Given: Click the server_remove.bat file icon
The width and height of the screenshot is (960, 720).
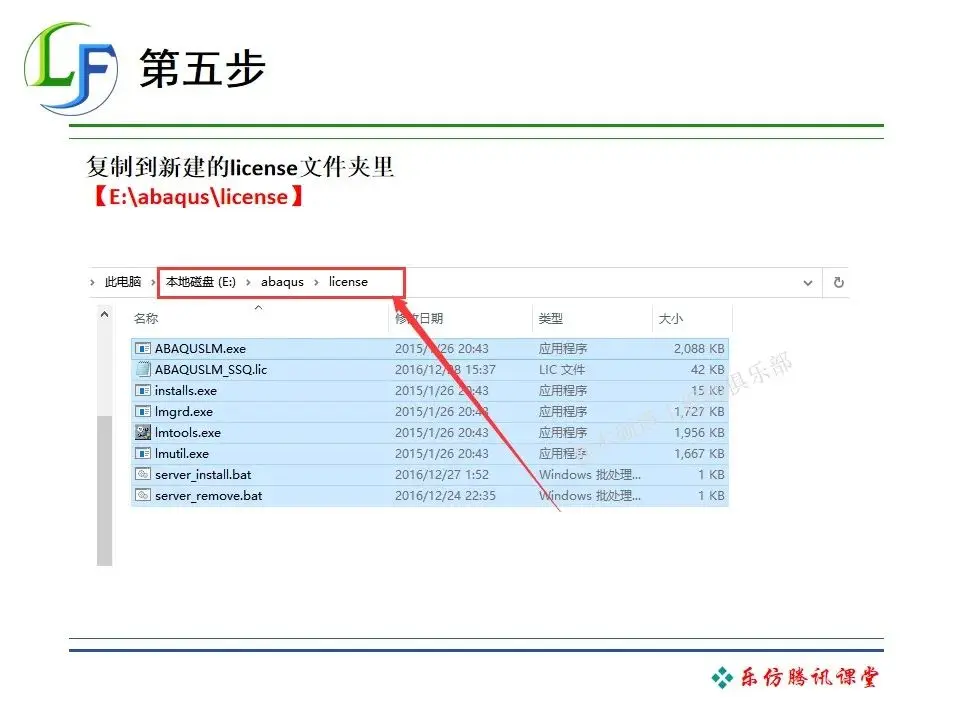Looking at the screenshot, I should pos(143,495).
